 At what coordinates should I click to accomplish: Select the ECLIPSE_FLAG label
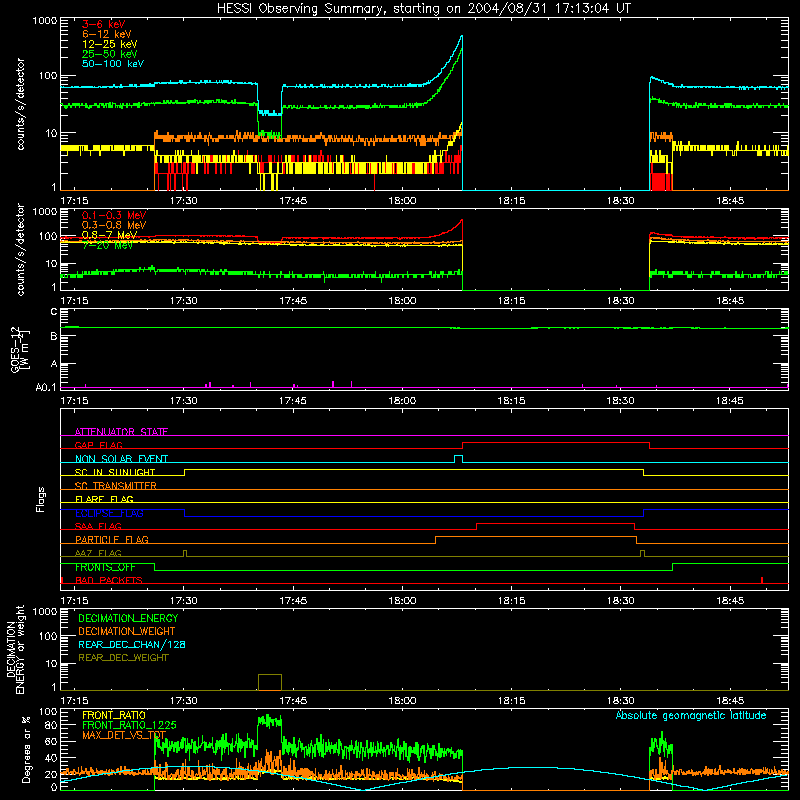pos(109,513)
